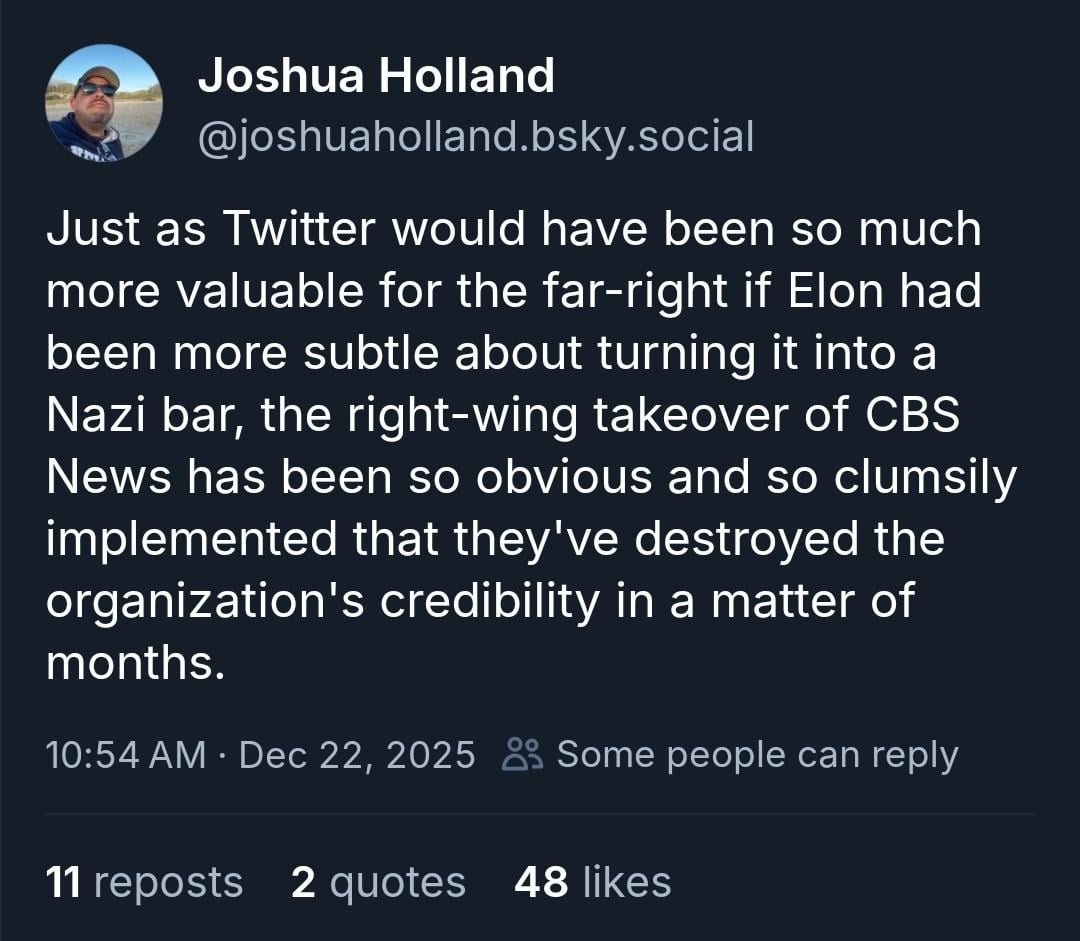Open the 2 quotes list
Screen dimensions: 1080x941
coord(378,882)
